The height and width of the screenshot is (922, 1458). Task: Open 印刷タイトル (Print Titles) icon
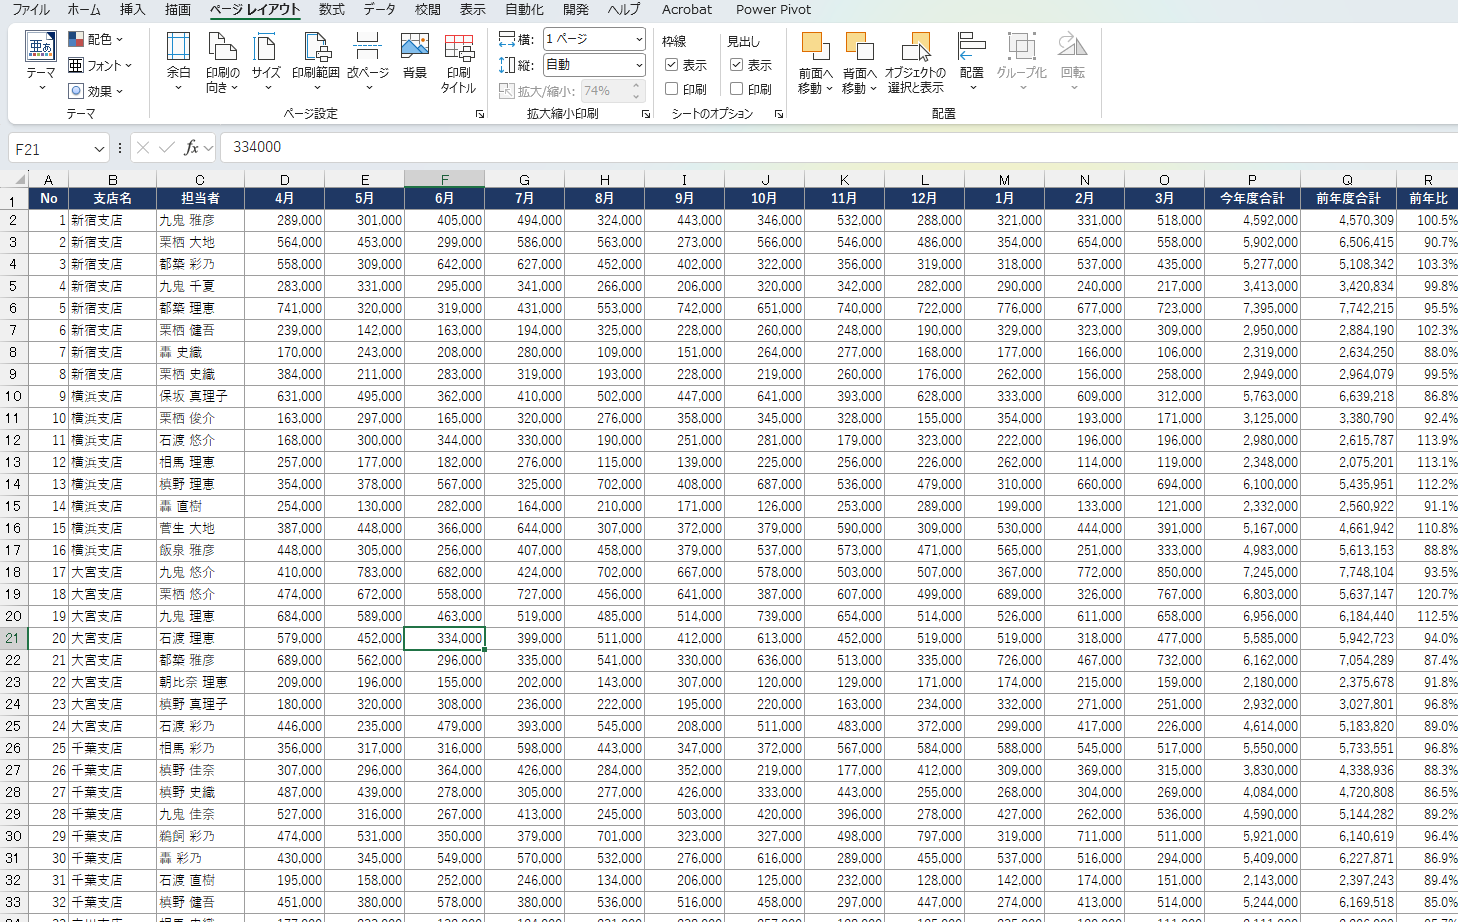[x=459, y=61]
